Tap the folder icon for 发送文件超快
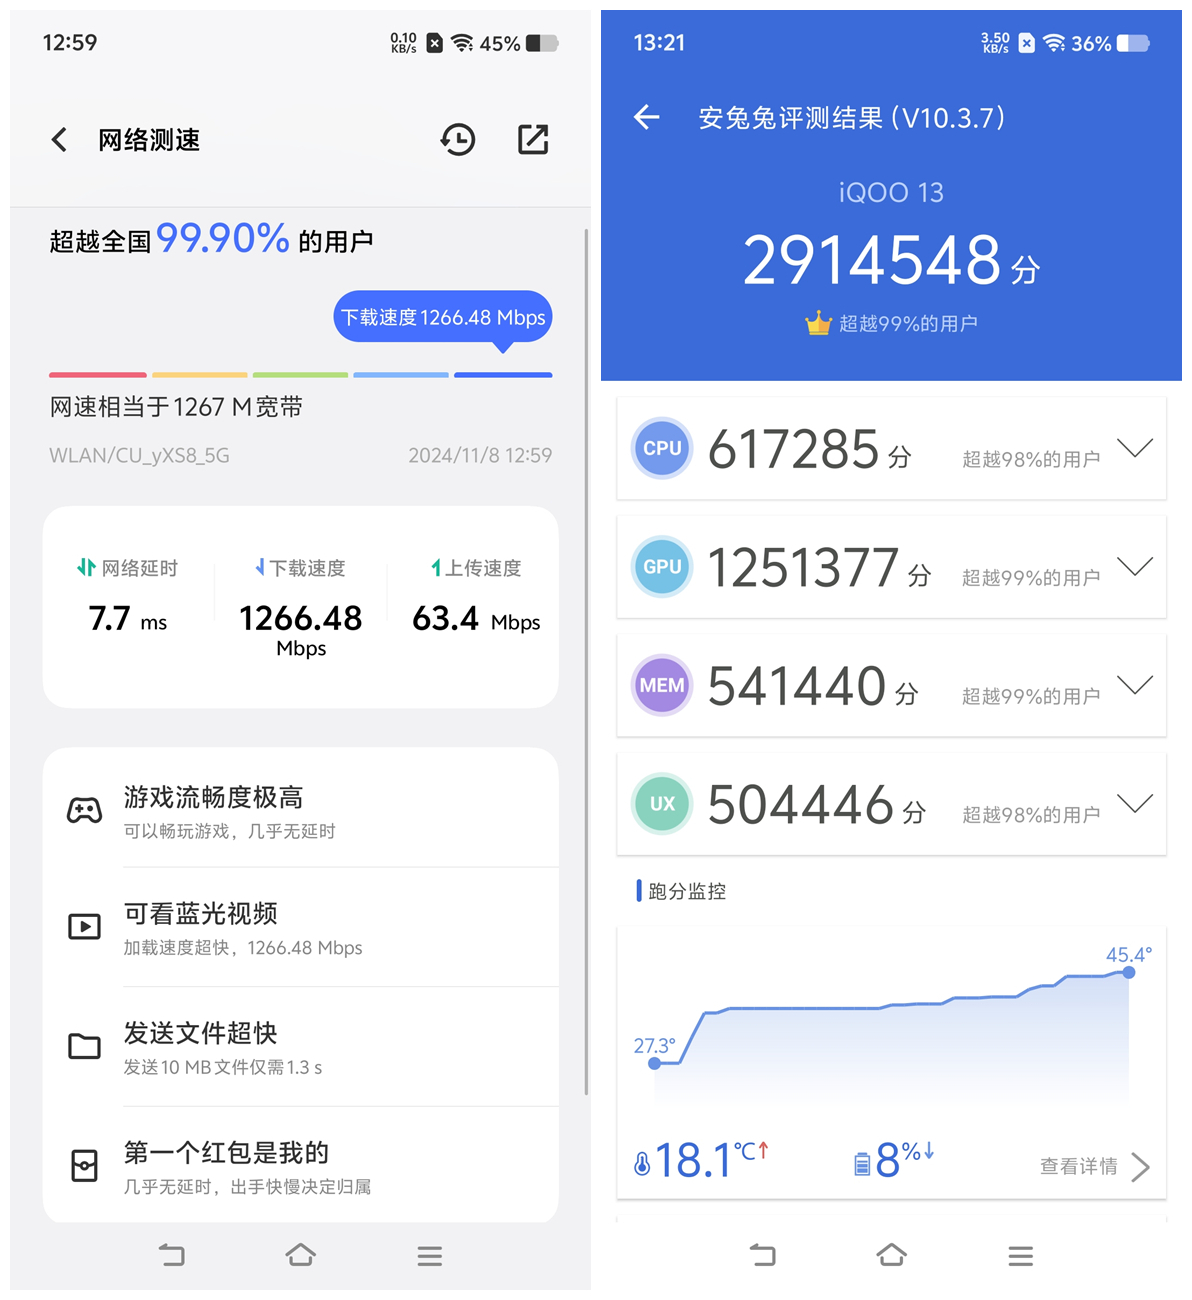Viewport: 1192px width, 1300px height. (84, 1046)
